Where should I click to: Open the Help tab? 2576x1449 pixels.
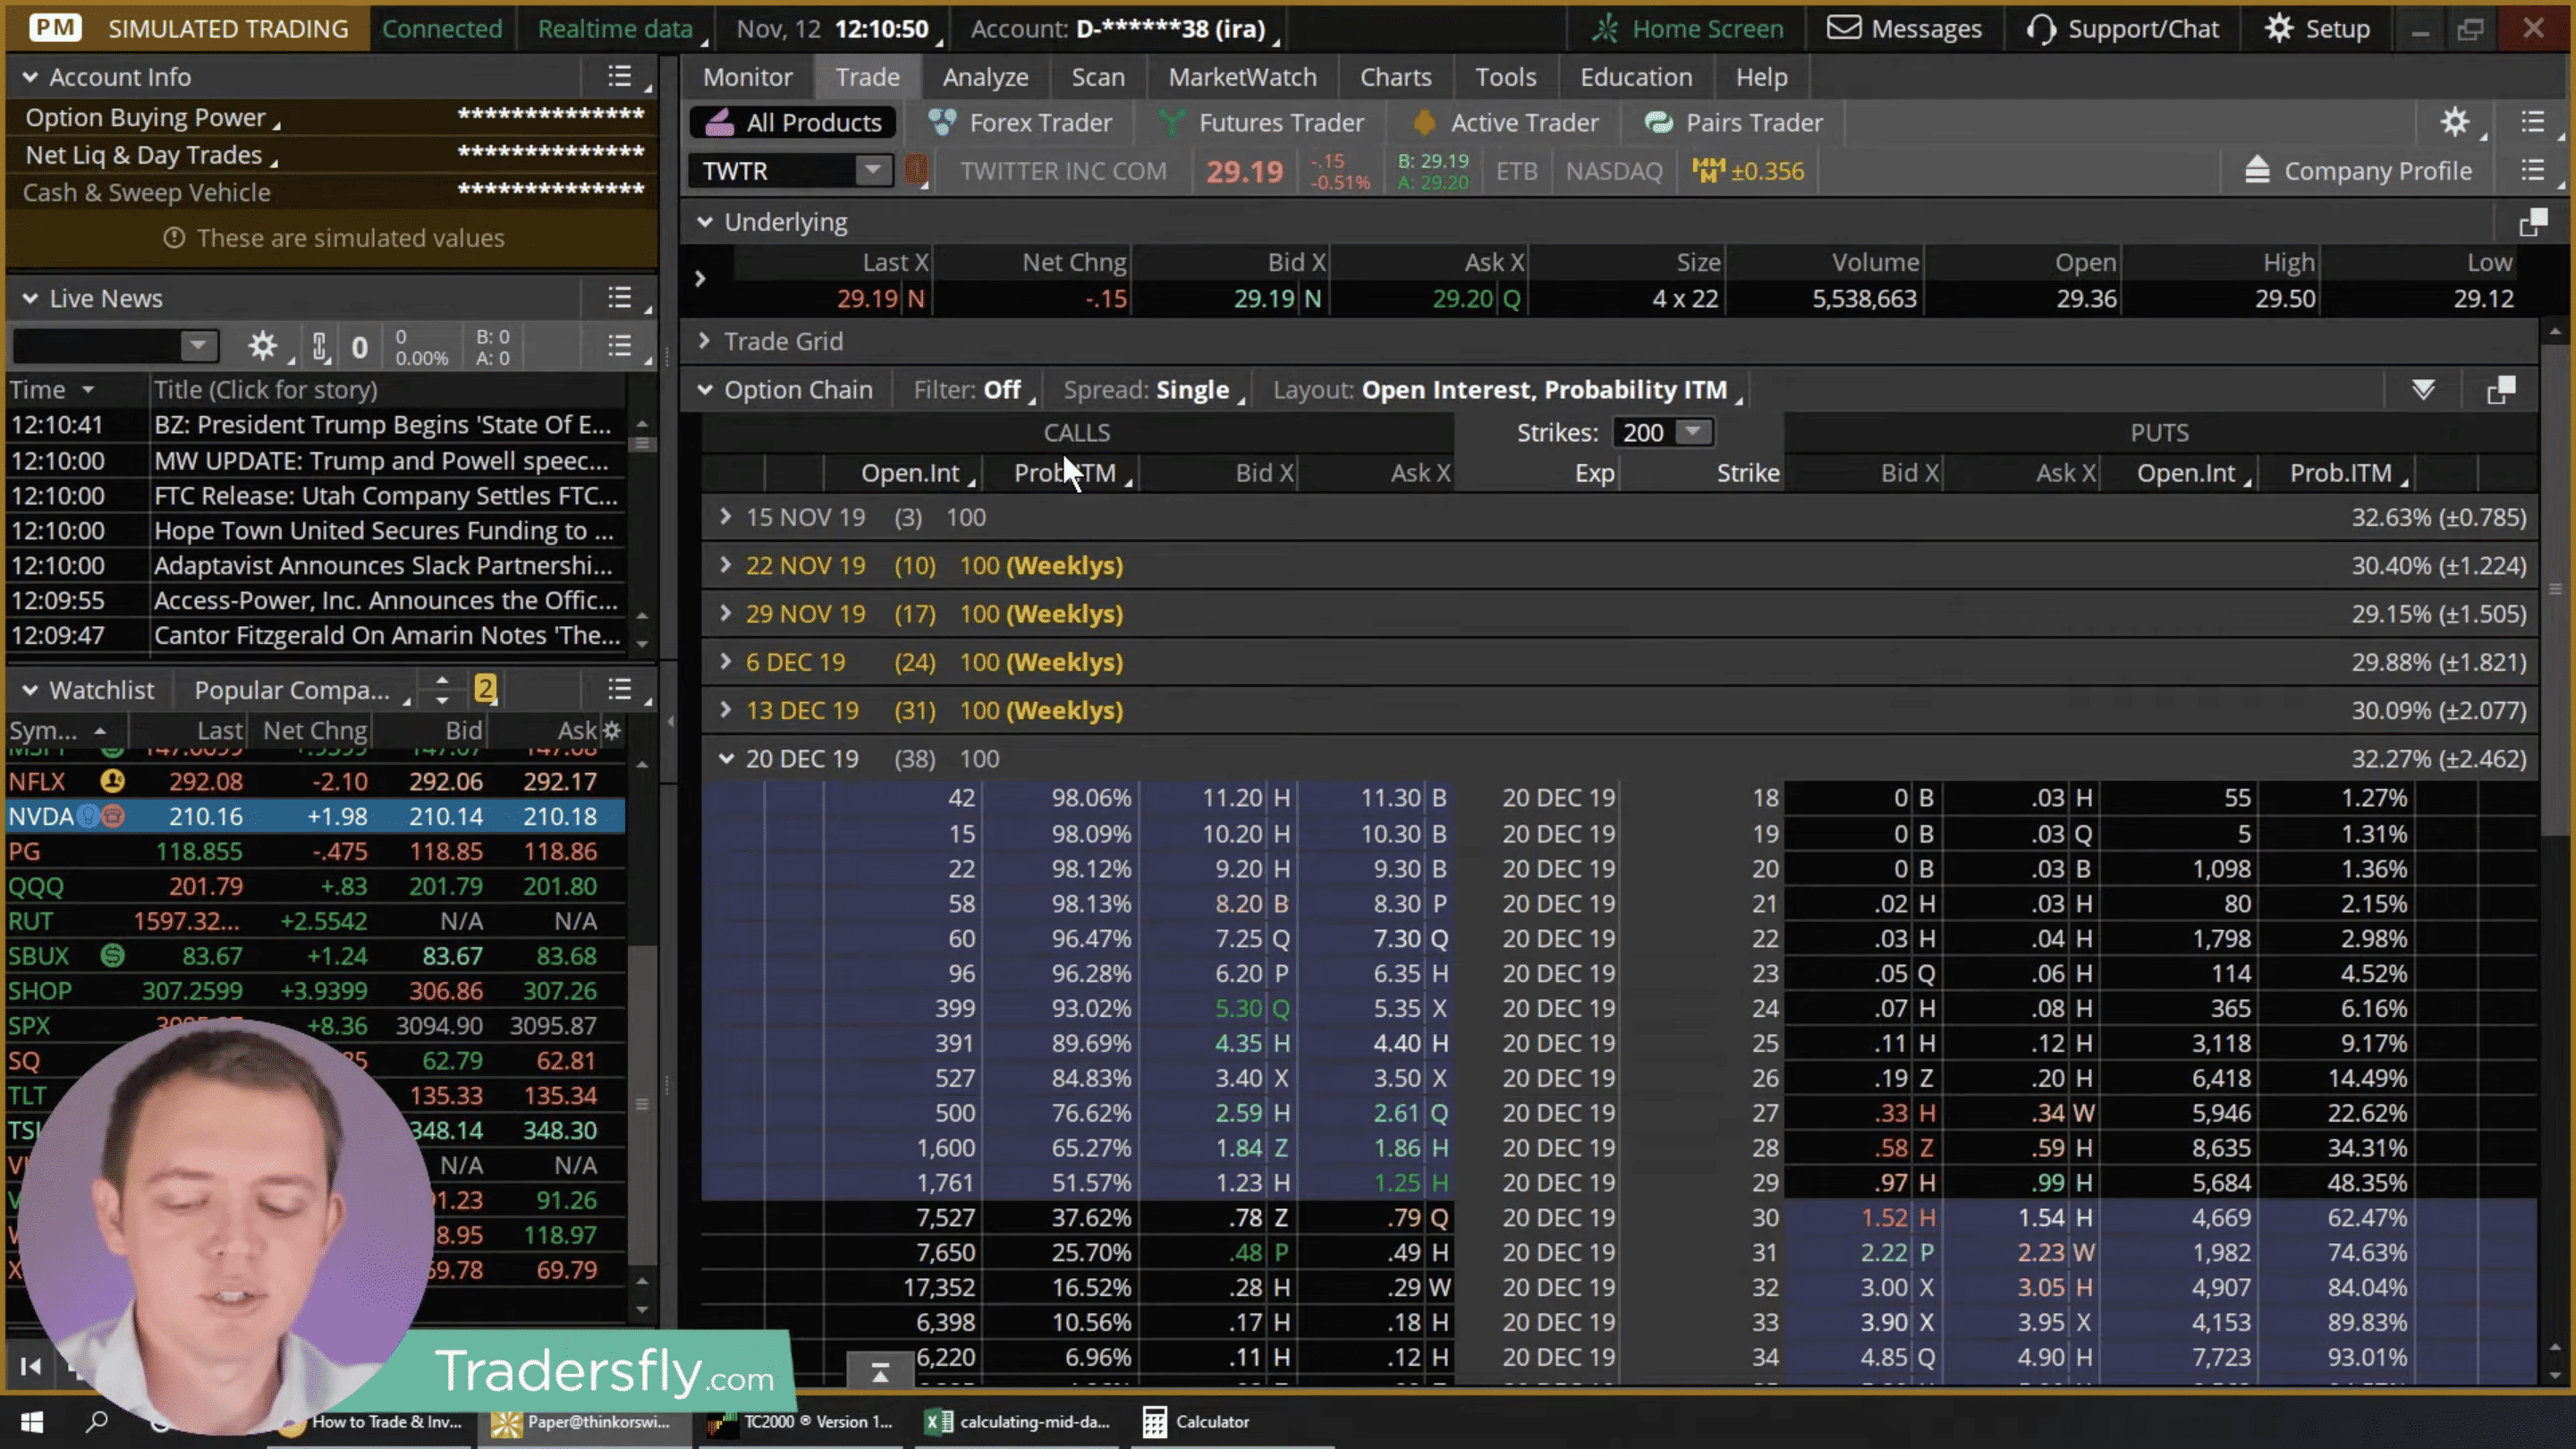[x=1761, y=77]
